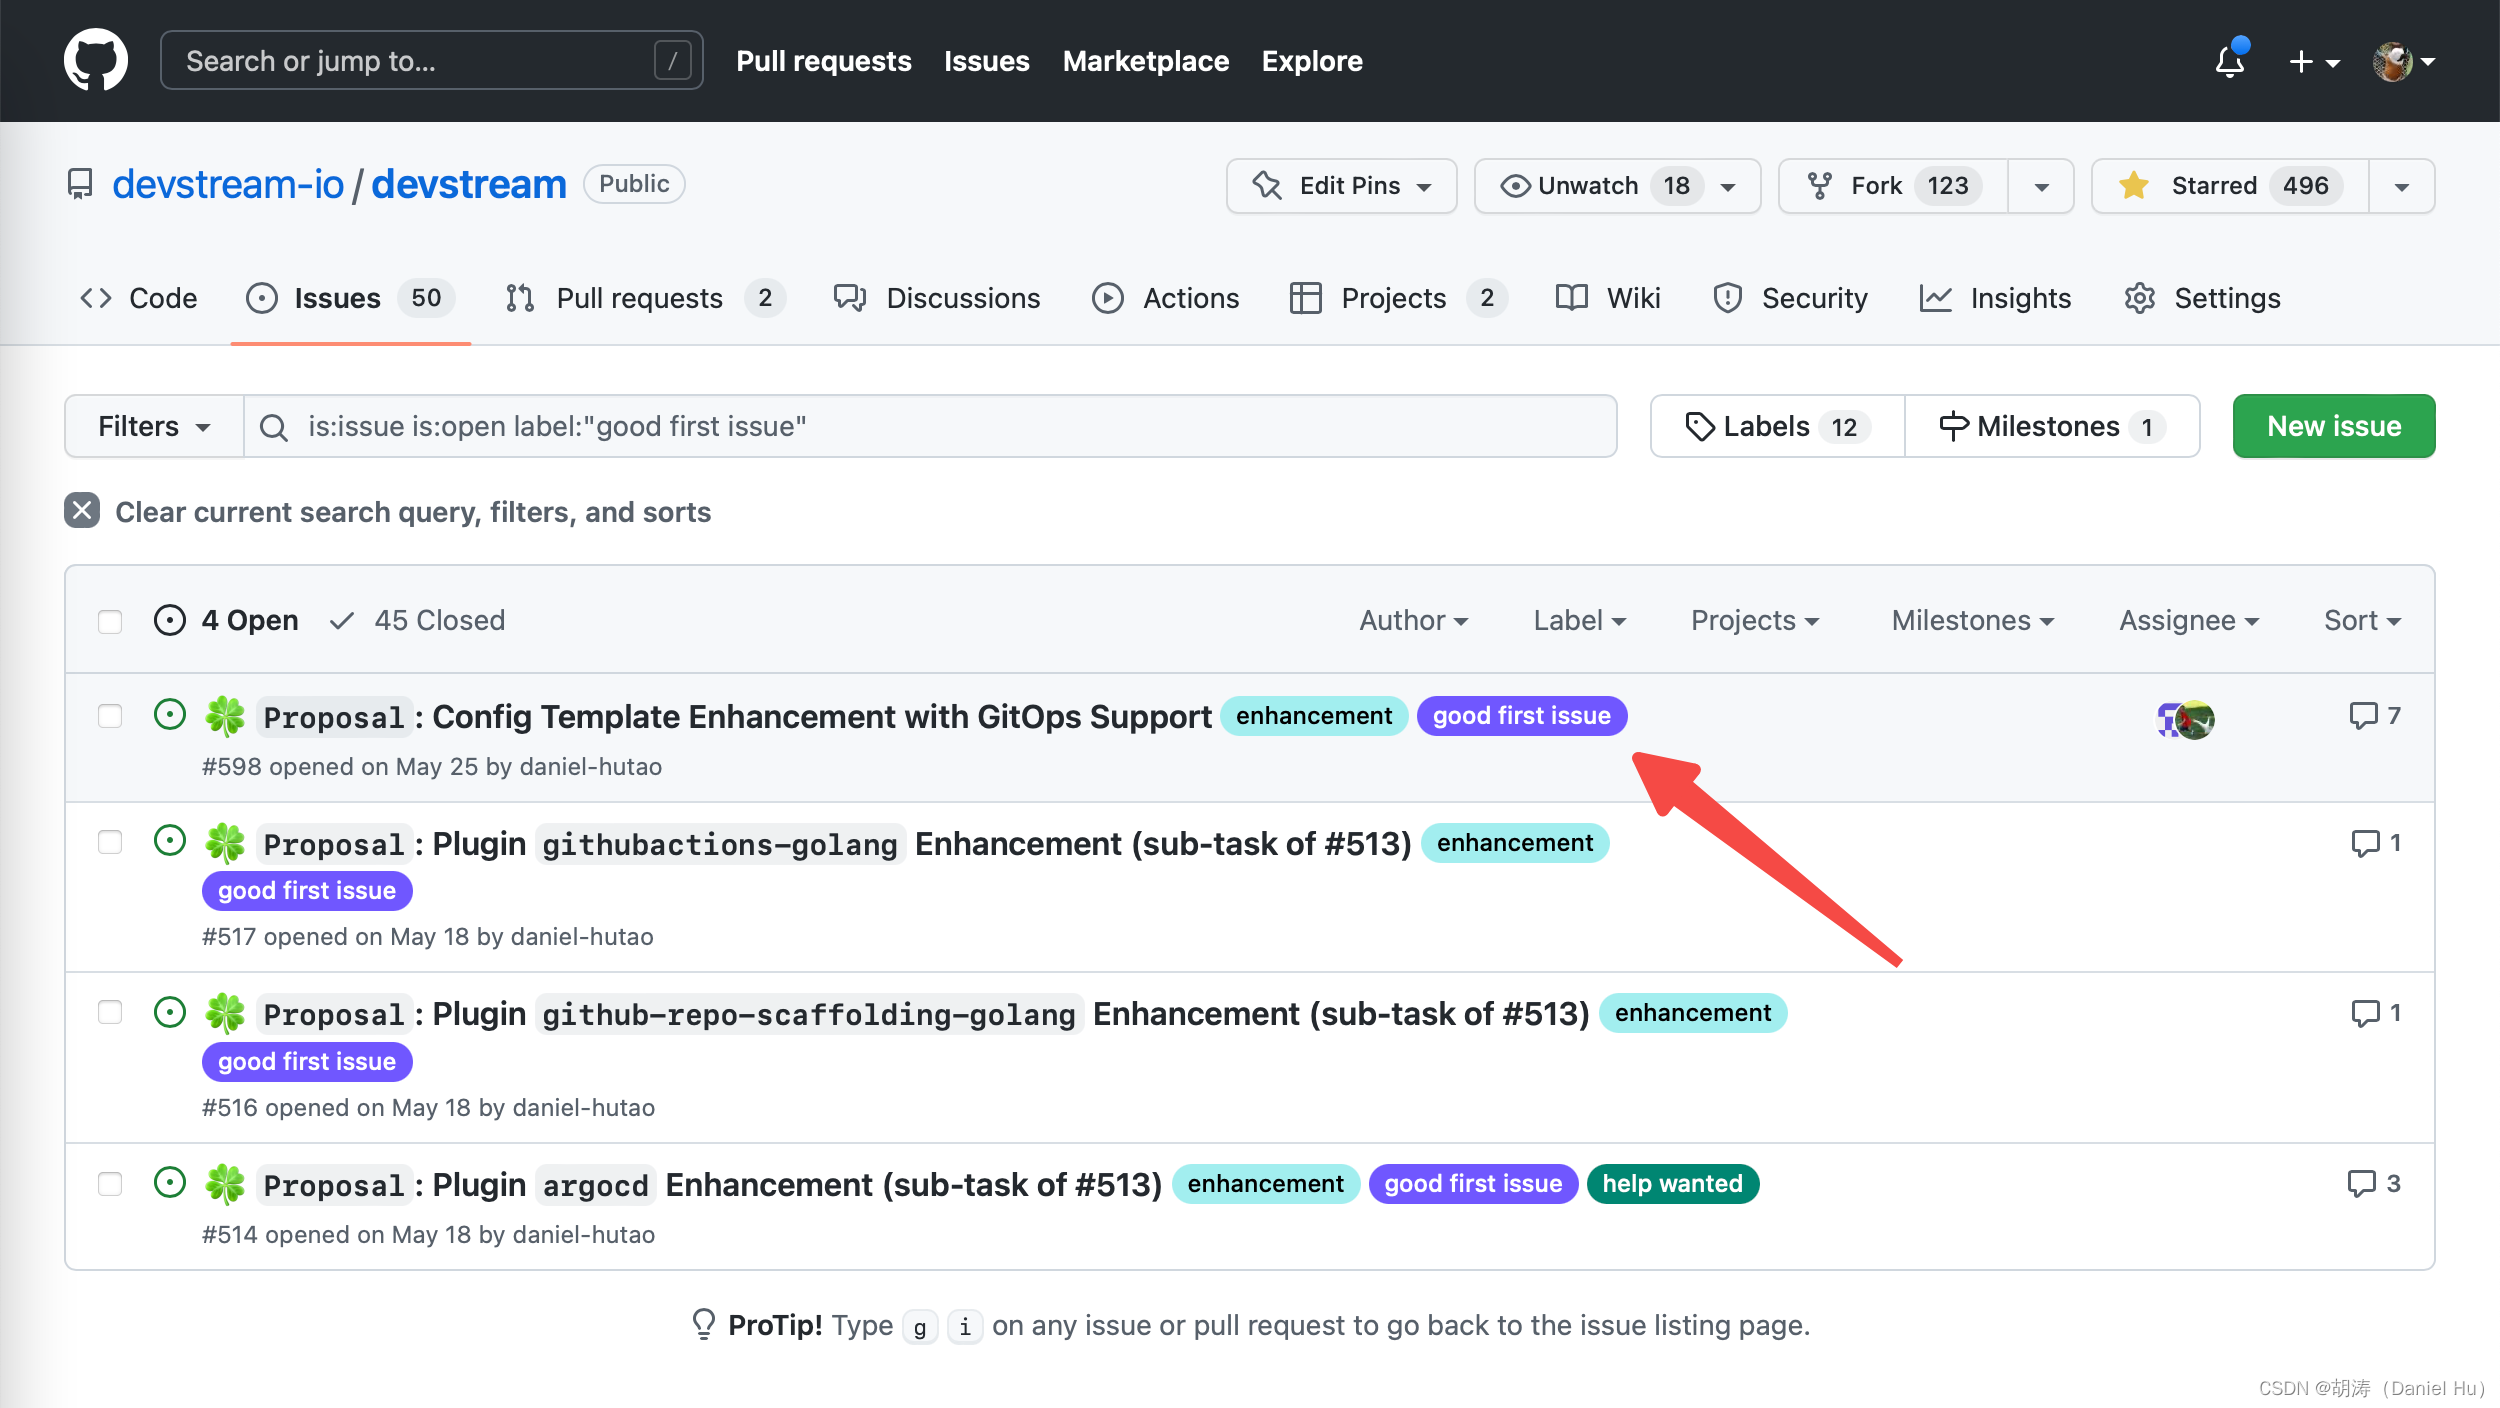Click the Code tab icon

coord(94,297)
